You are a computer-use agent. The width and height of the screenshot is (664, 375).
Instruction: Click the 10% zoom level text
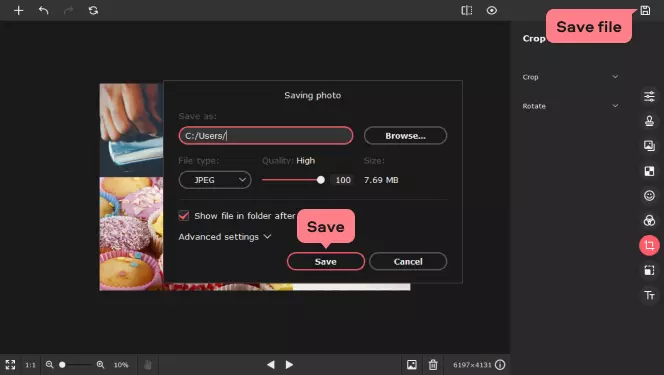[121, 365]
